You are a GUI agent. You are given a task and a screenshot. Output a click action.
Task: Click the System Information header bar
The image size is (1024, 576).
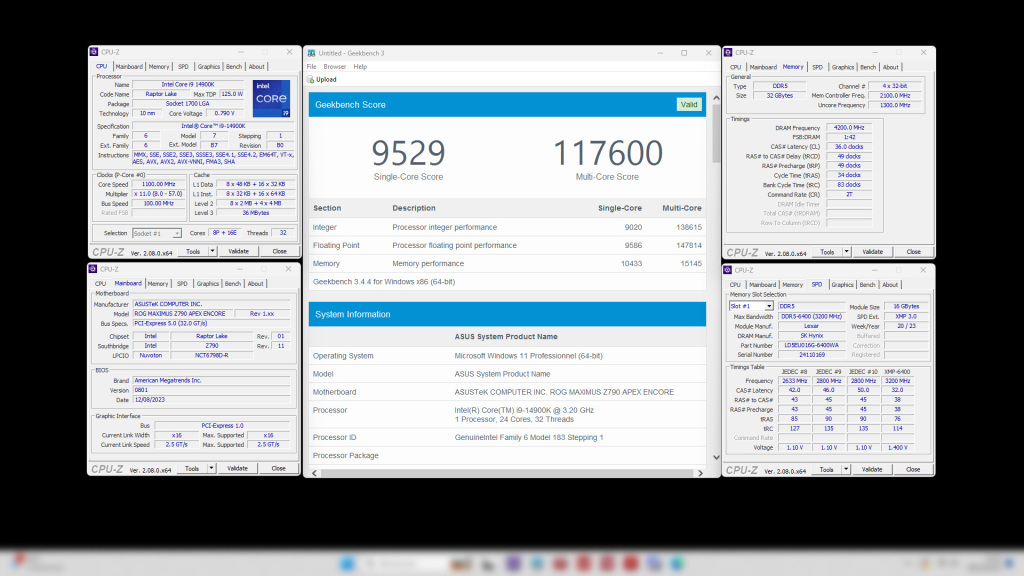(x=507, y=314)
